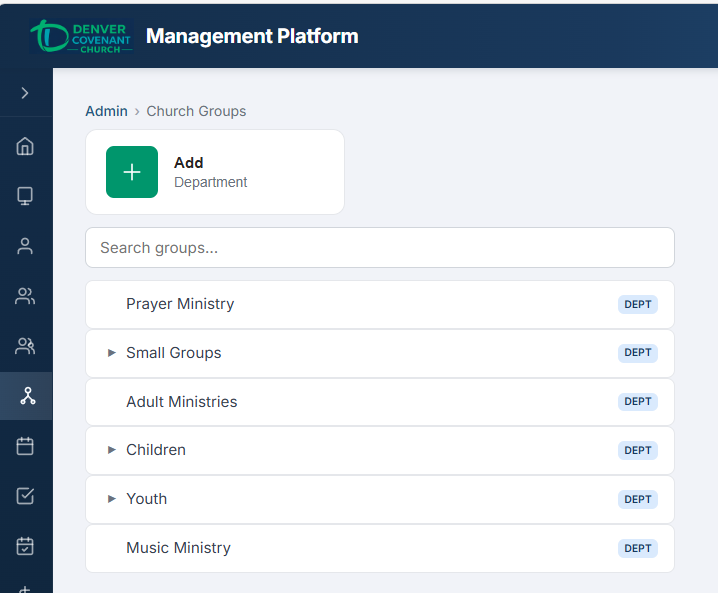Expand the Children department tree
This screenshot has width=718, height=593.
click(112, 450)
